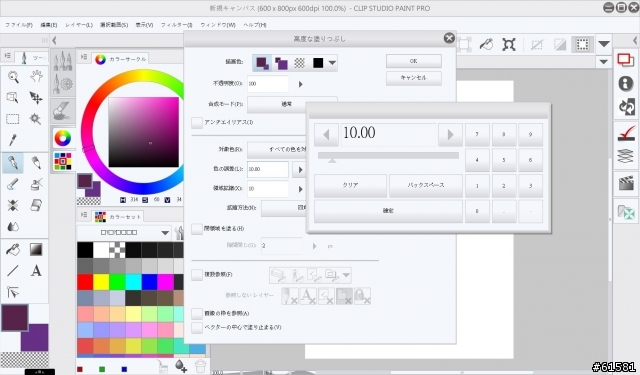
Task: Click the バックスペース button on keypad
Action: (x=426, y=185)
